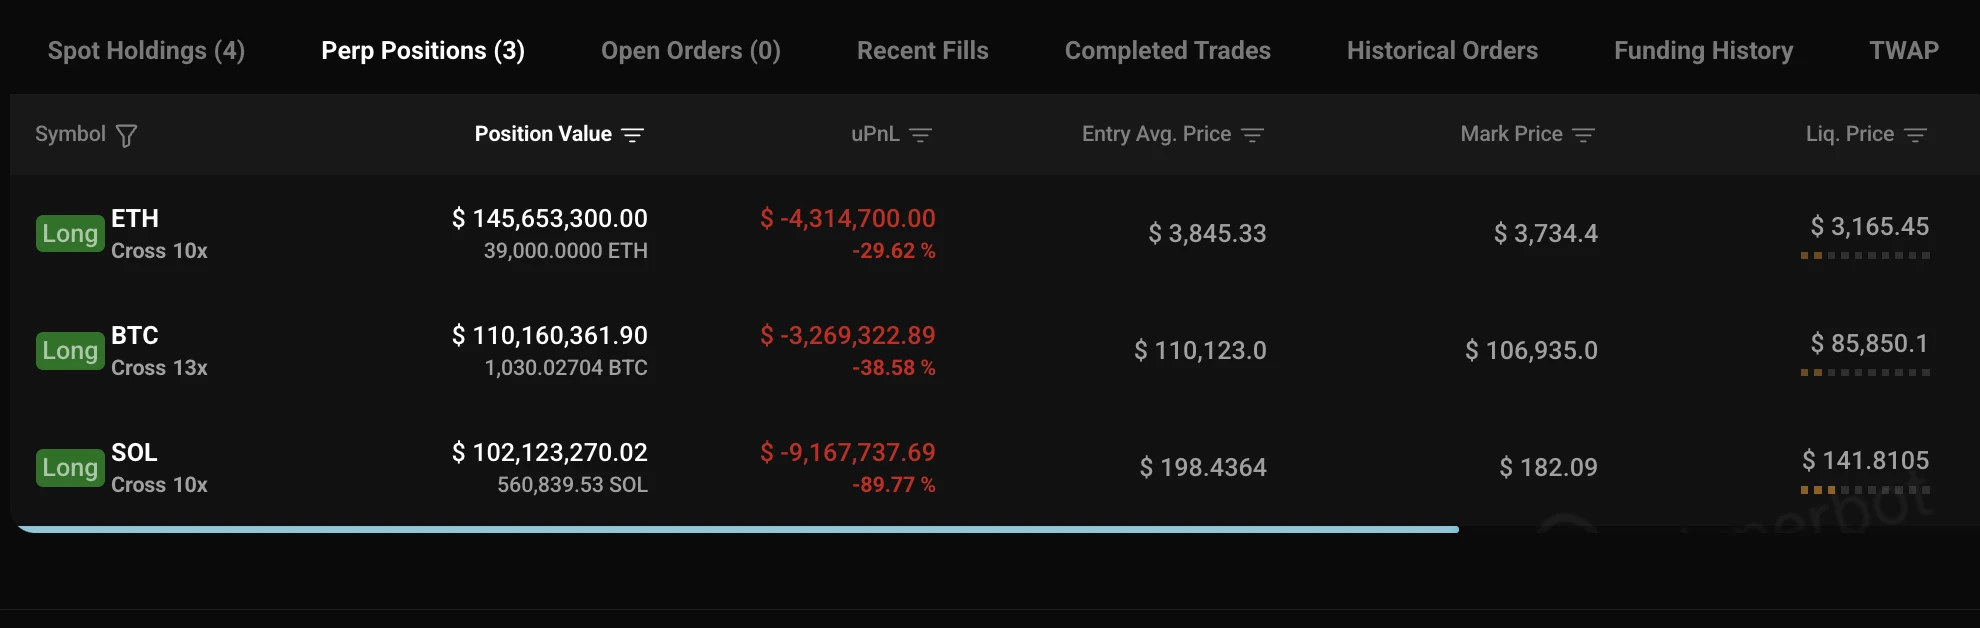View the Historical Orders tab
Image resolution: width=1980 pixels, height=628 pixels.
click(1442, 50)
